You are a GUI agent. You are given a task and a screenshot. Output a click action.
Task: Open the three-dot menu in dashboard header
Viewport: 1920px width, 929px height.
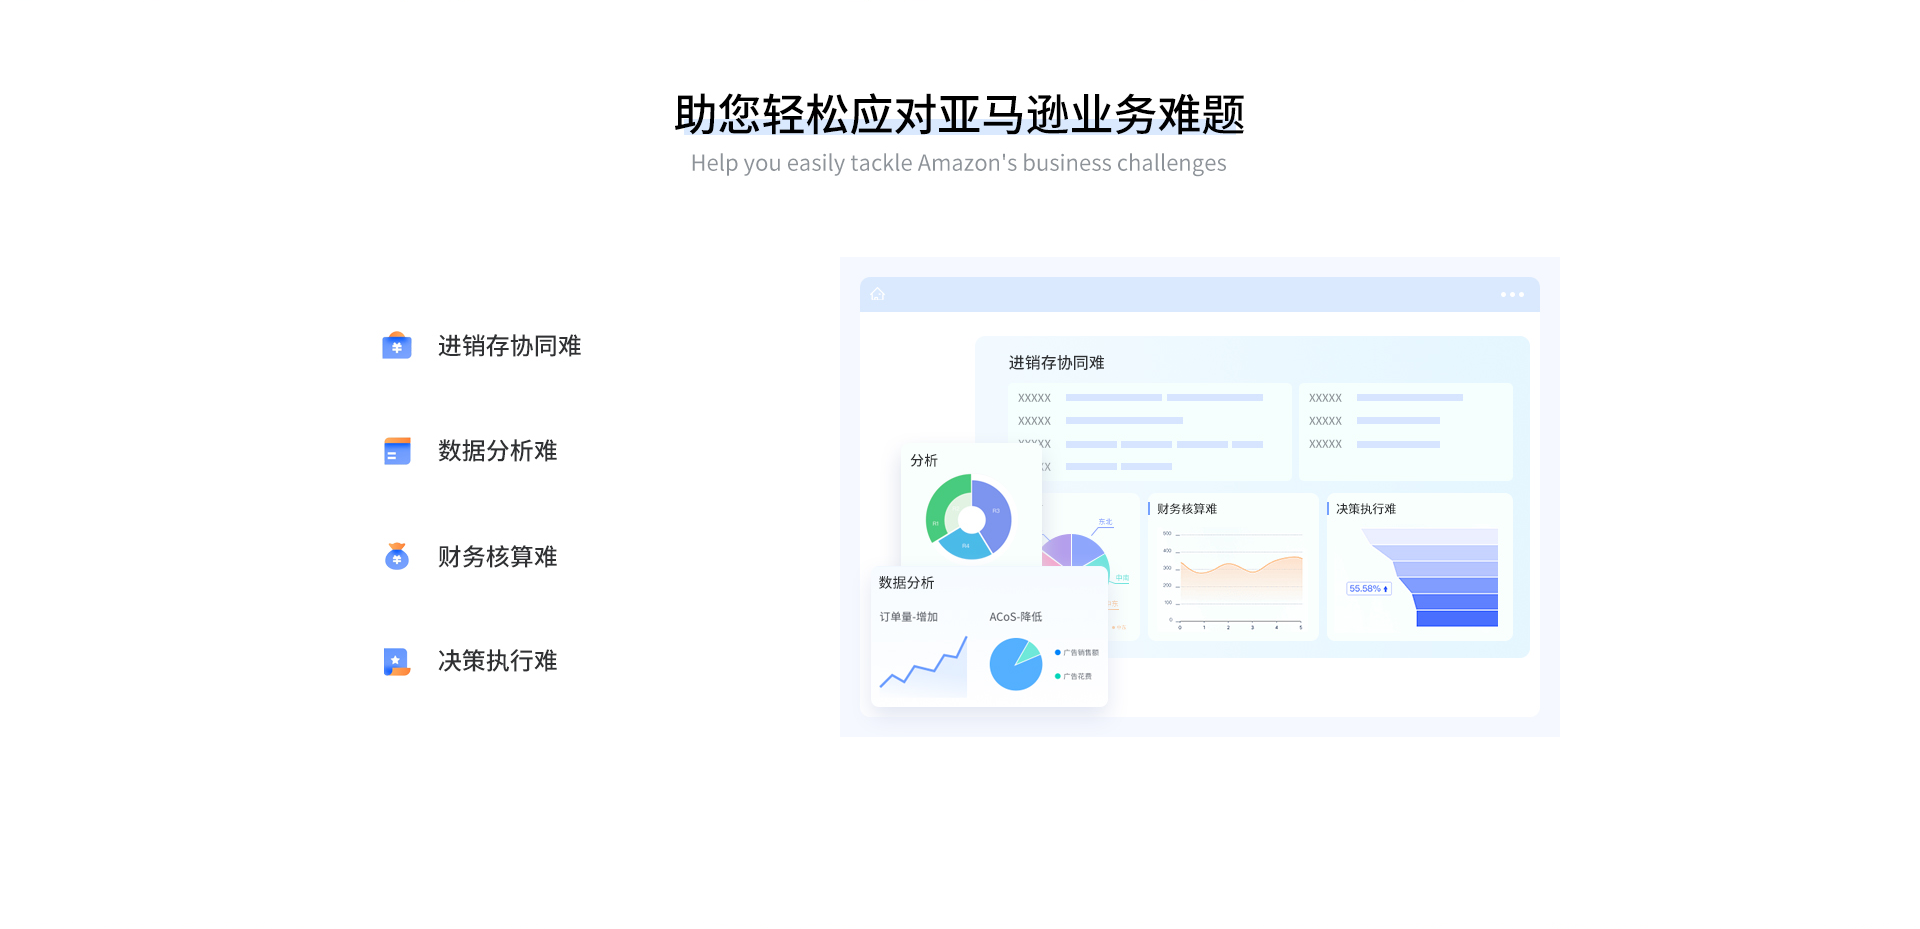coord(1512,295)
